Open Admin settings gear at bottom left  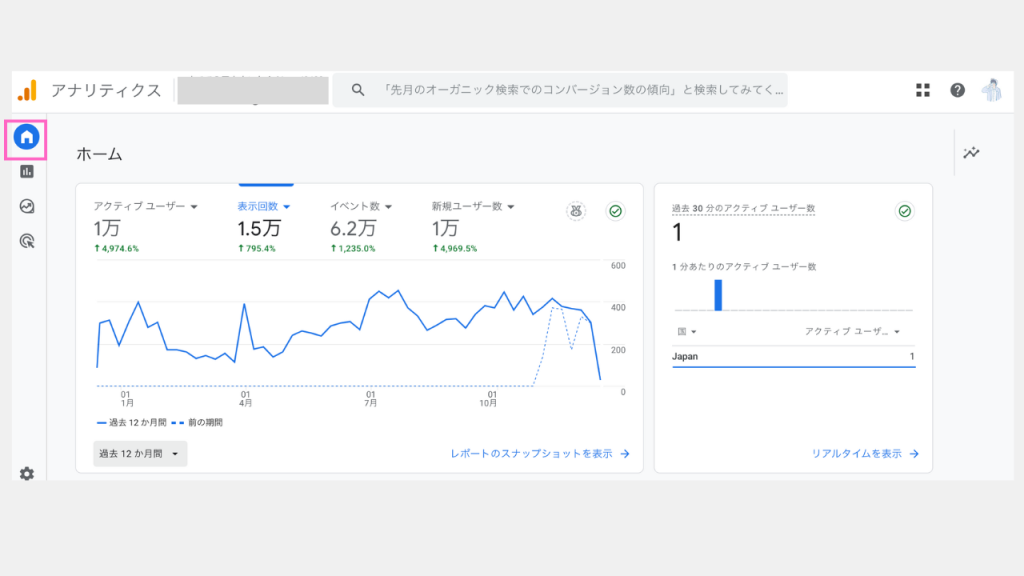27,474
